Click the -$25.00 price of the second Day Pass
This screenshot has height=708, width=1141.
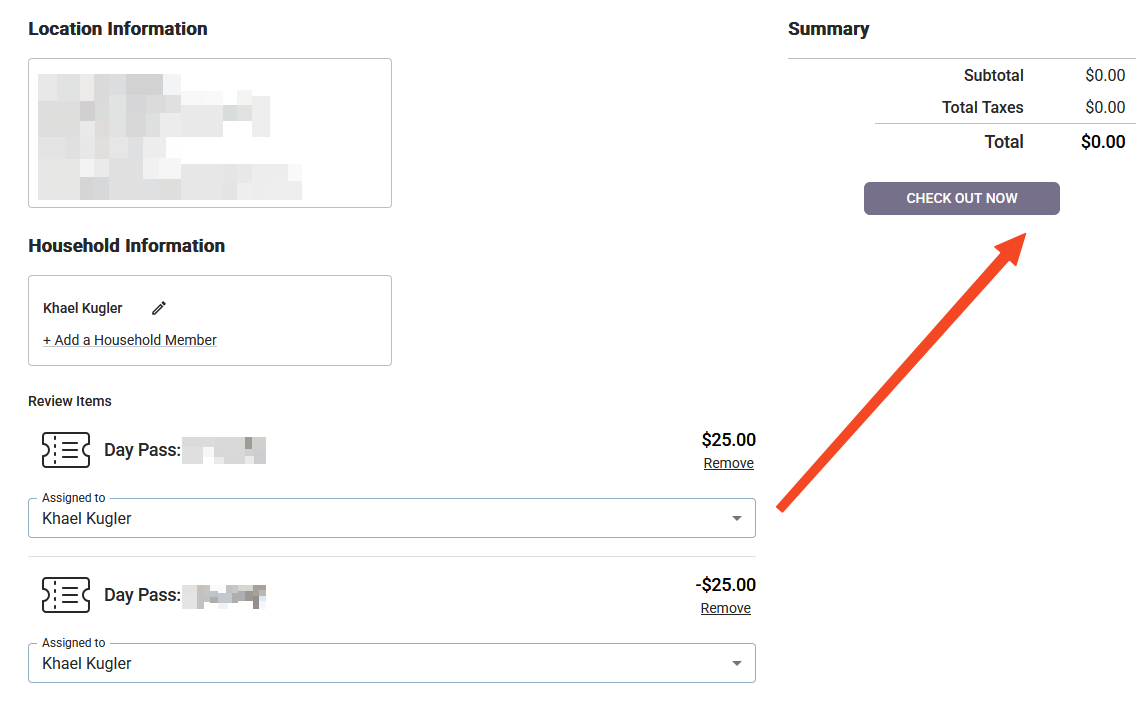(725, 585)
